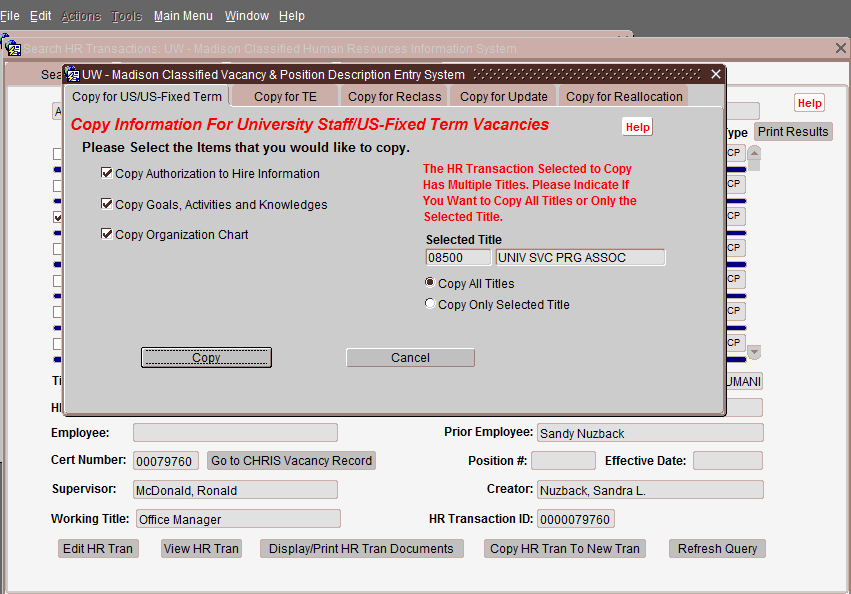Viewport: 851px width, 594px height.
Task: Click the Print Results button
Action: (x=793, y=131)
